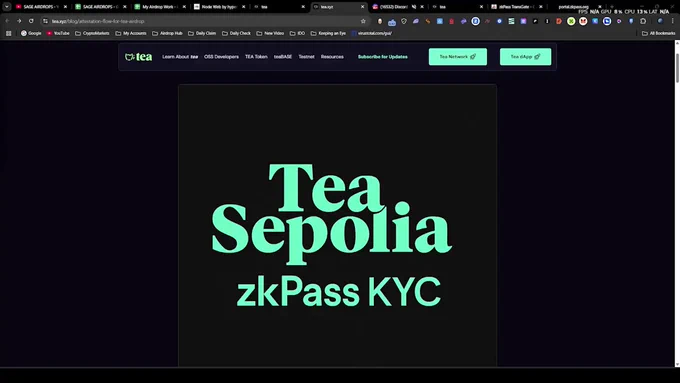
Task: Expand the New Video bookmark folder
Action: [x=270, y=33]
